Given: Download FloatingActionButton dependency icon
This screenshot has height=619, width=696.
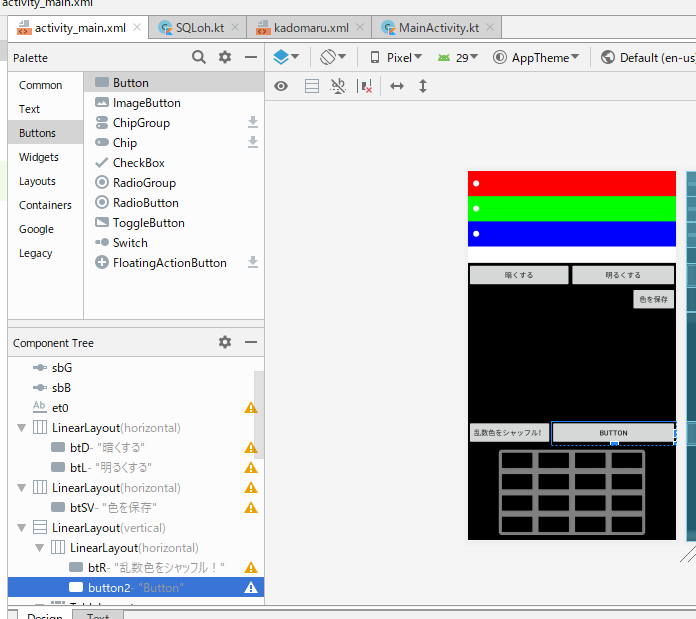Looking at the screenshot, I should 253,262.
